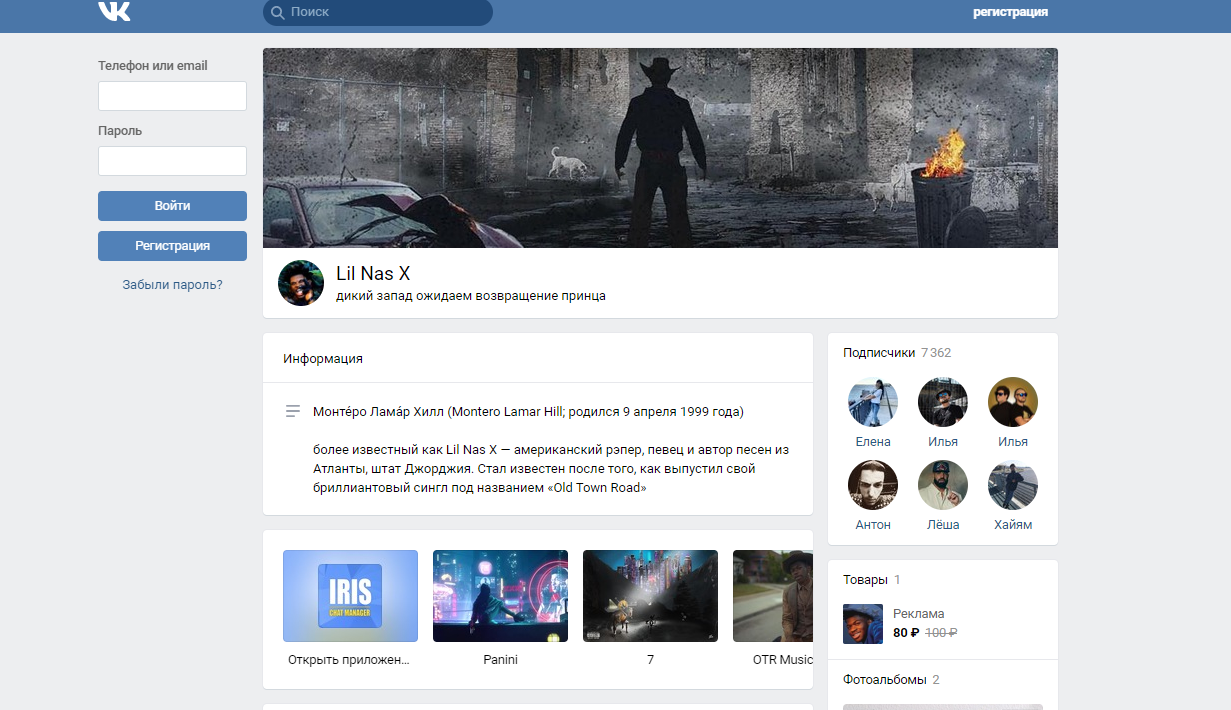The height and width of the screenshot is (710, 1231).
Task: Open avatar of Илья in middle column
Action: point(943,402)
